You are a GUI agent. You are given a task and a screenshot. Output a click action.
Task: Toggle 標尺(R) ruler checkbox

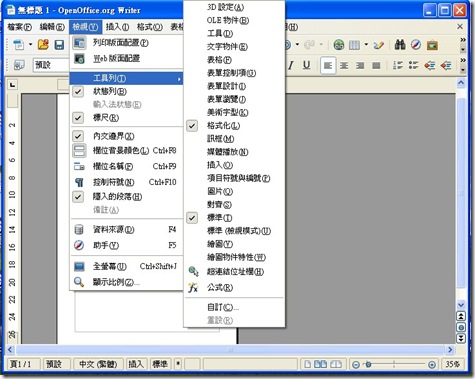click(x=78, y=118)
